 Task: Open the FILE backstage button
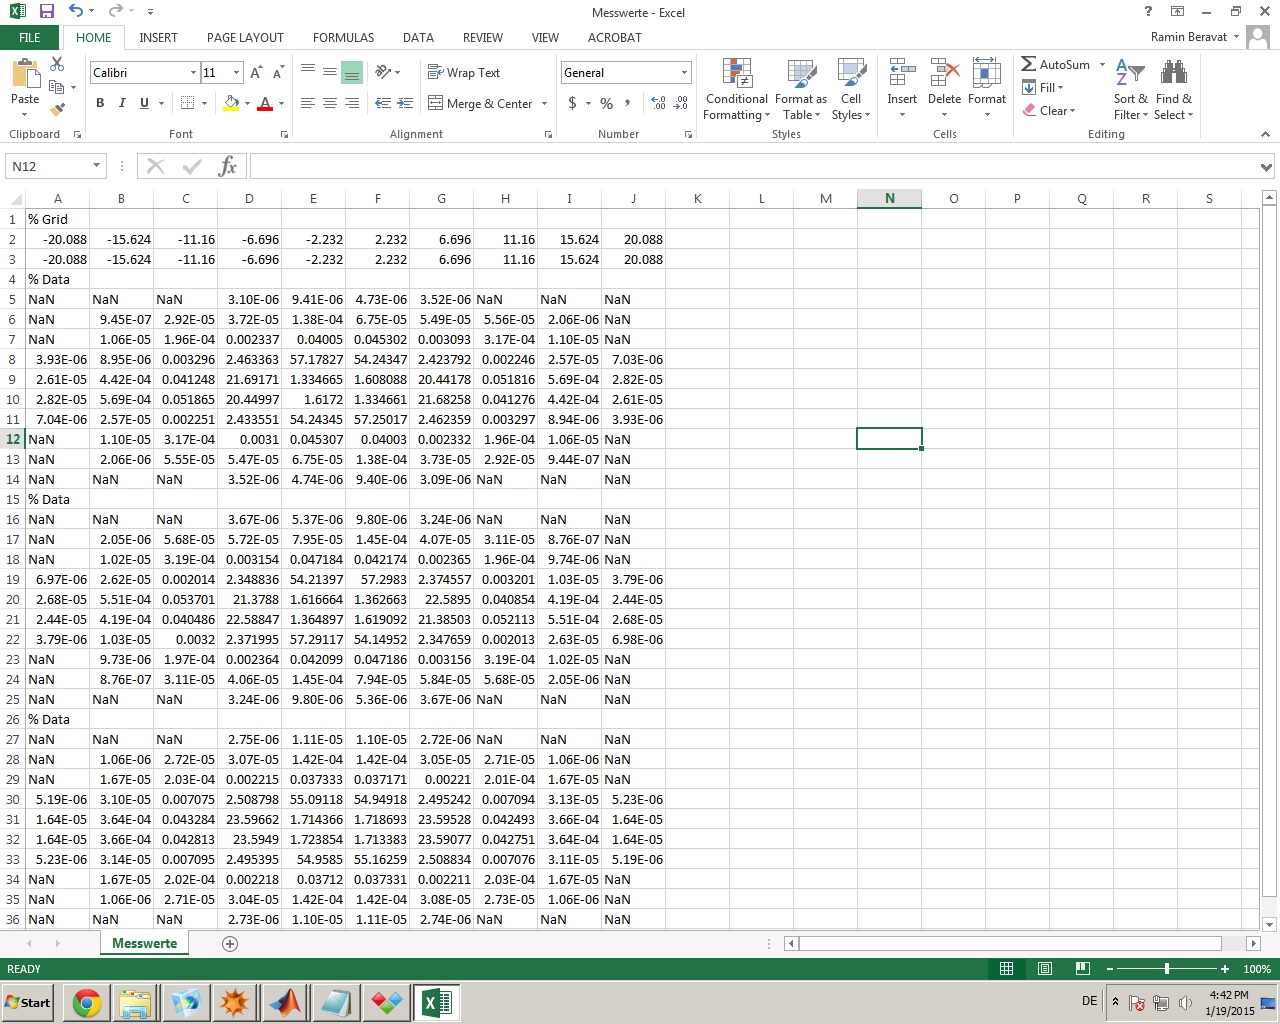(30, 37)
